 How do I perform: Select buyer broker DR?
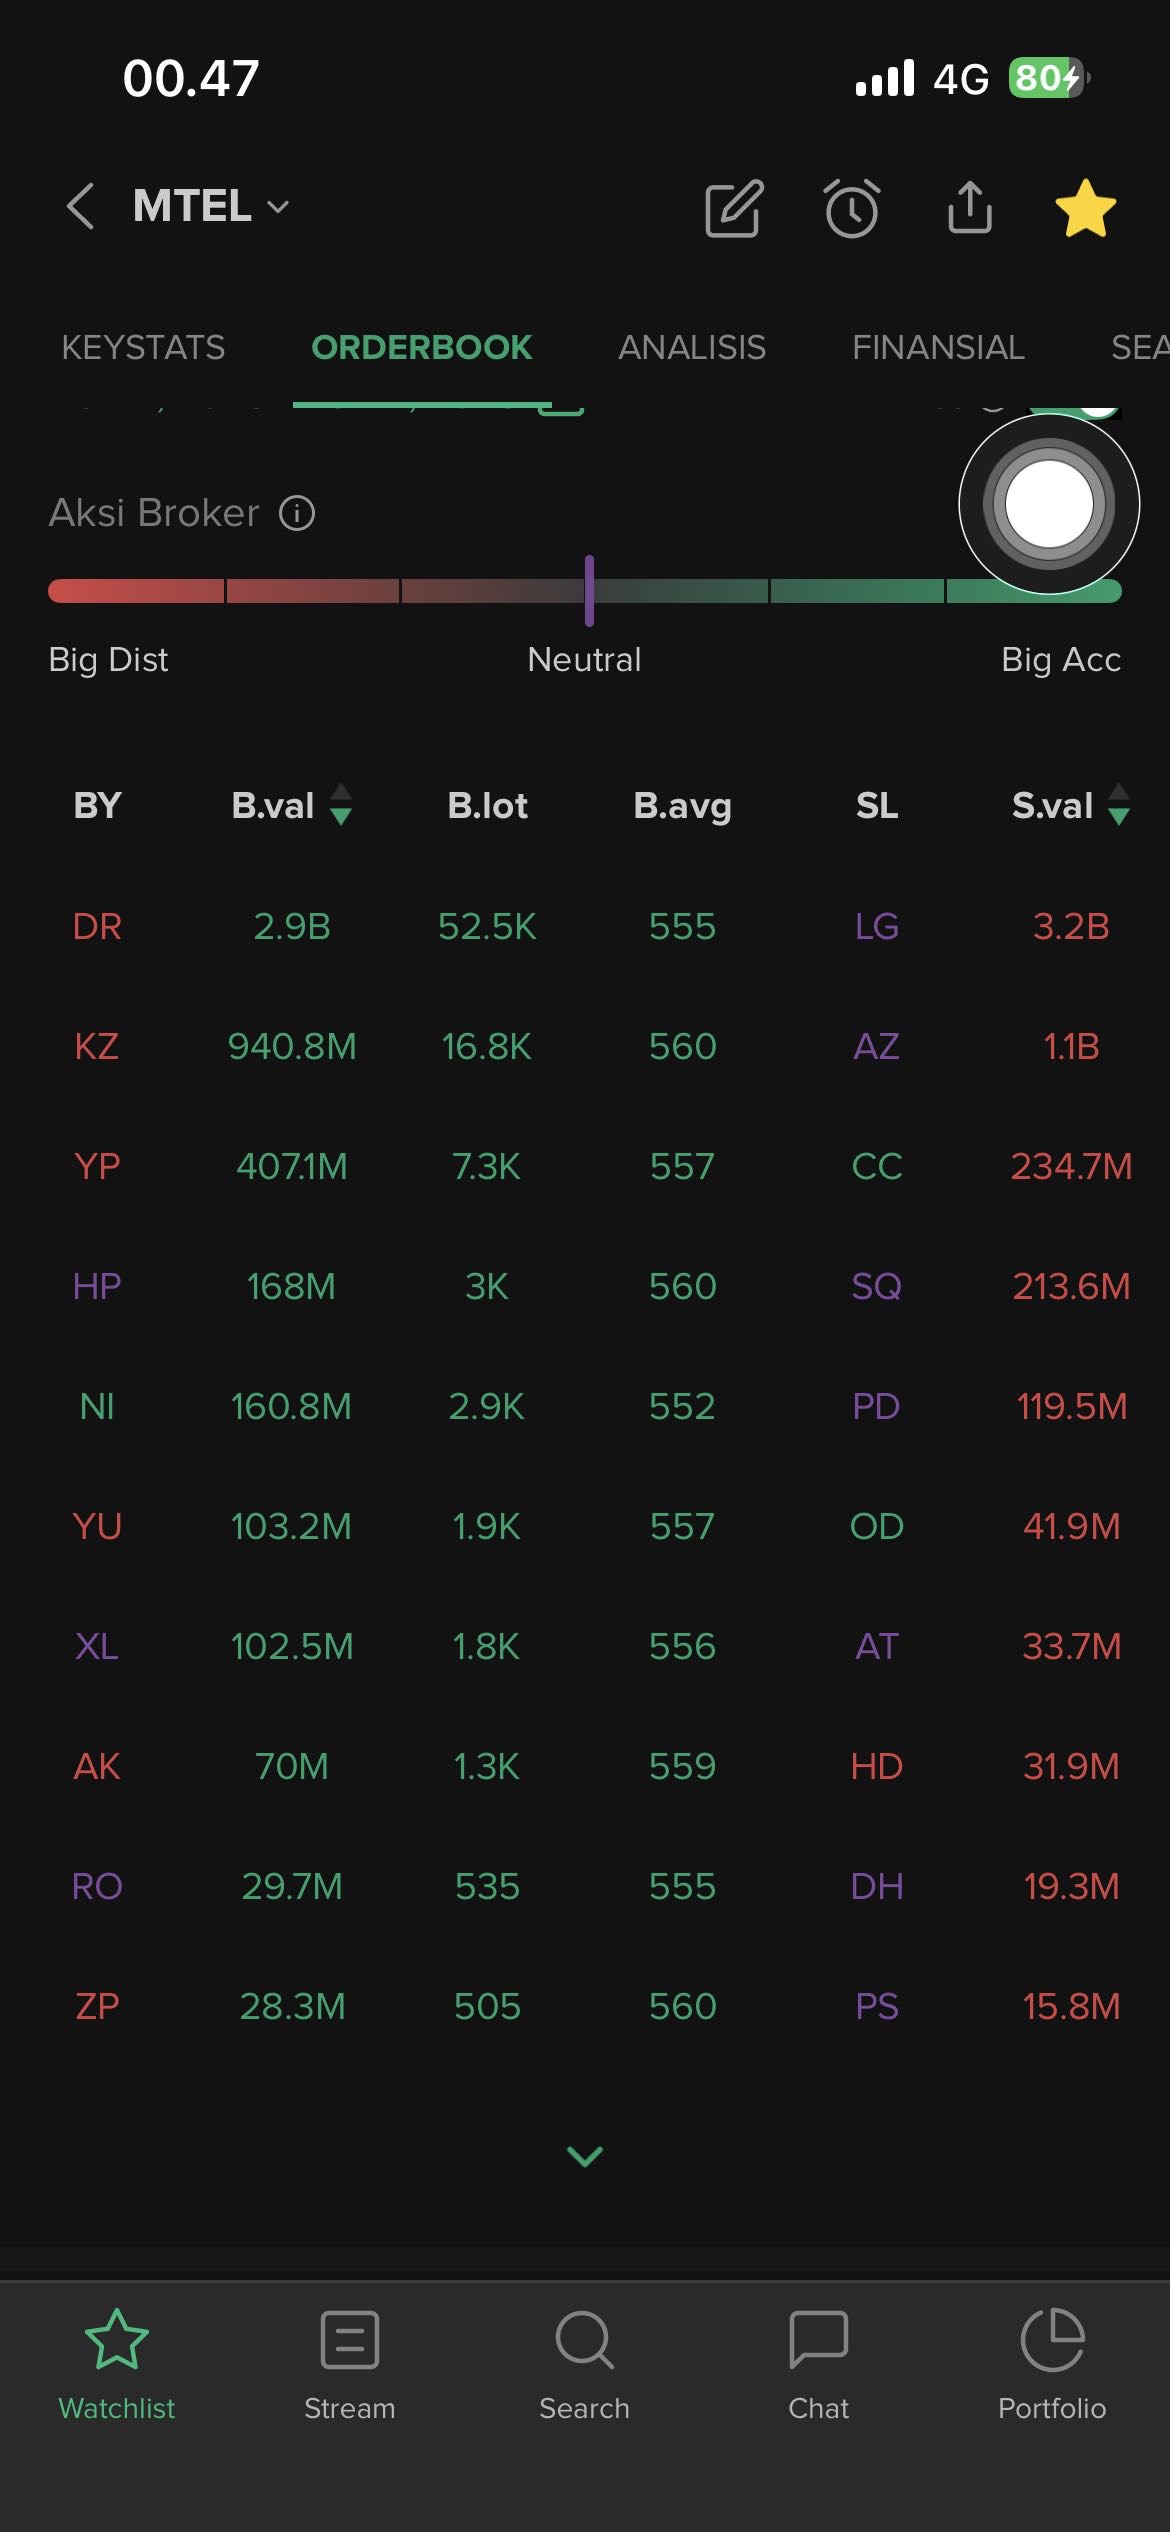[x=97, y=927]
